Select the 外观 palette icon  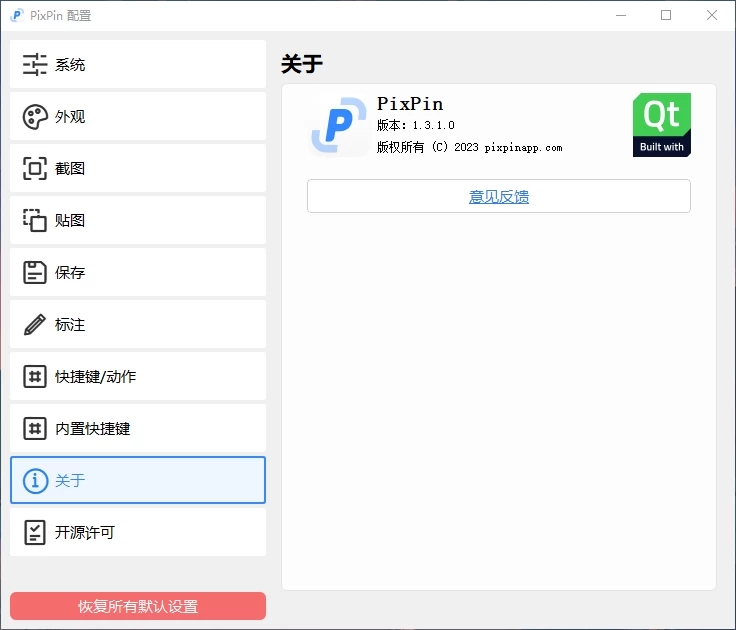[35, 117]
